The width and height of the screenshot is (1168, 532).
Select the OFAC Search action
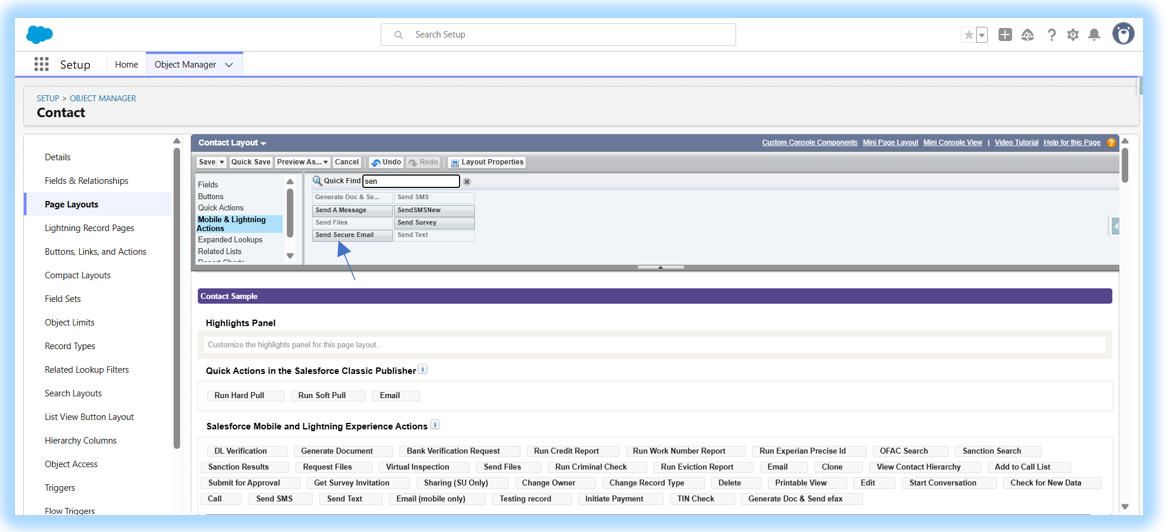910,451
